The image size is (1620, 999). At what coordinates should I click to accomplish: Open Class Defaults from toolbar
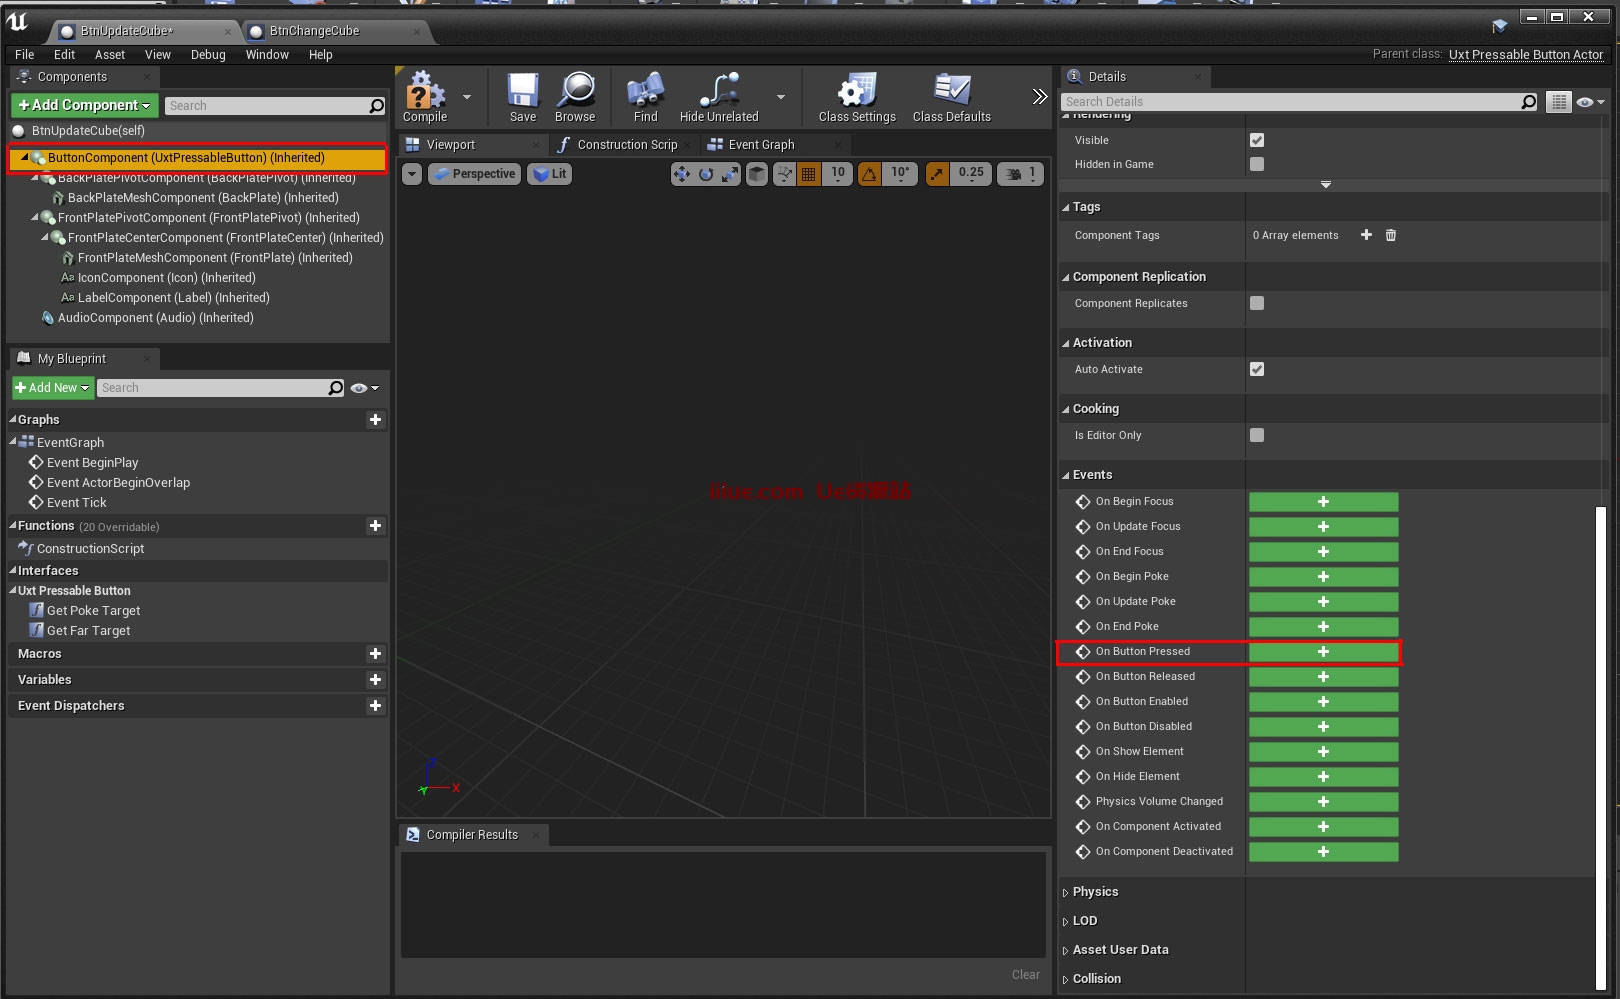951,96
